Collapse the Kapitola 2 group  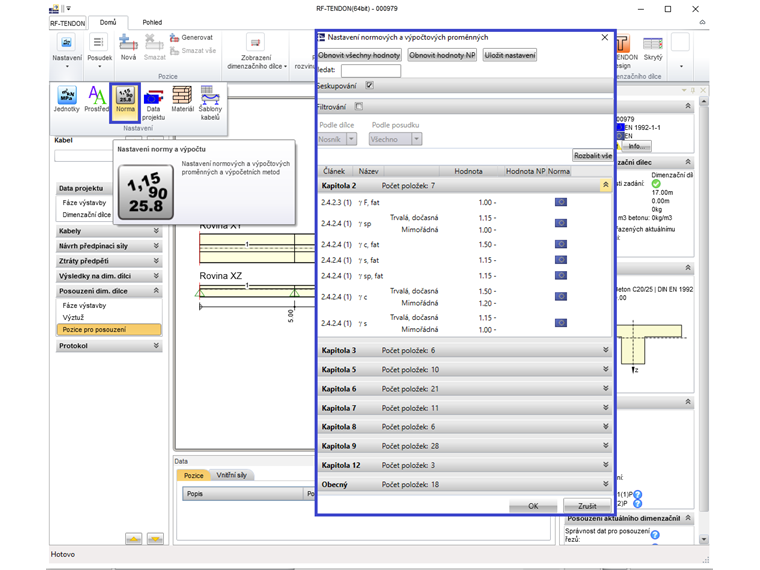click(605, 185)
